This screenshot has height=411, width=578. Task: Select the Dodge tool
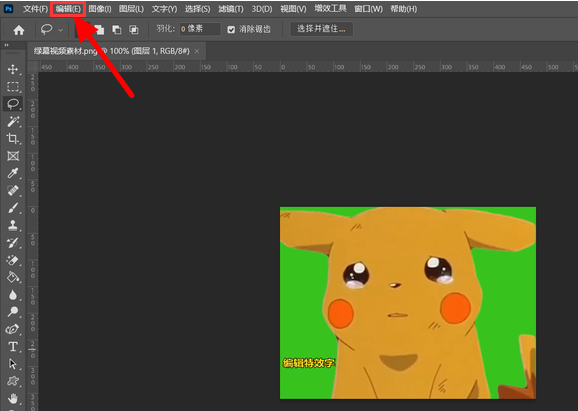click(x=13, y=312)
